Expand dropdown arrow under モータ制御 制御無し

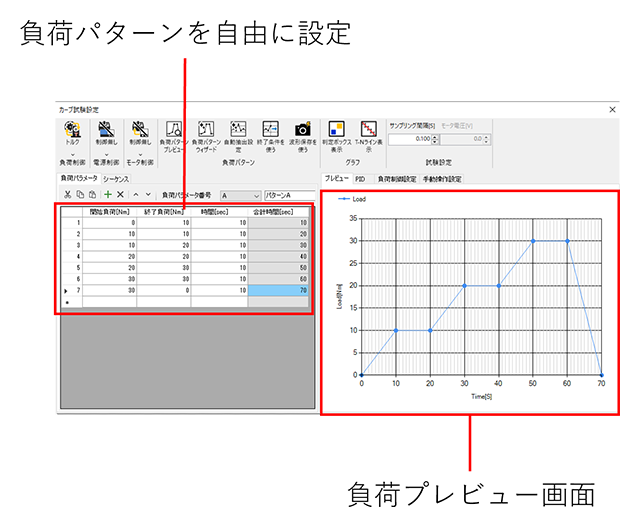click(x=140, y=154)
